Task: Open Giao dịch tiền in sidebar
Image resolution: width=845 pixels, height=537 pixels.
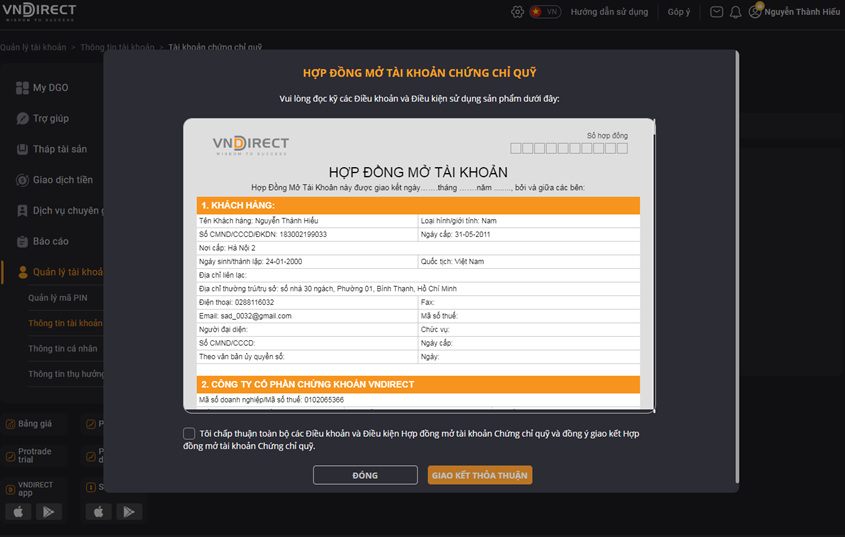Action: pyautogui.click(x=63, y=180)
